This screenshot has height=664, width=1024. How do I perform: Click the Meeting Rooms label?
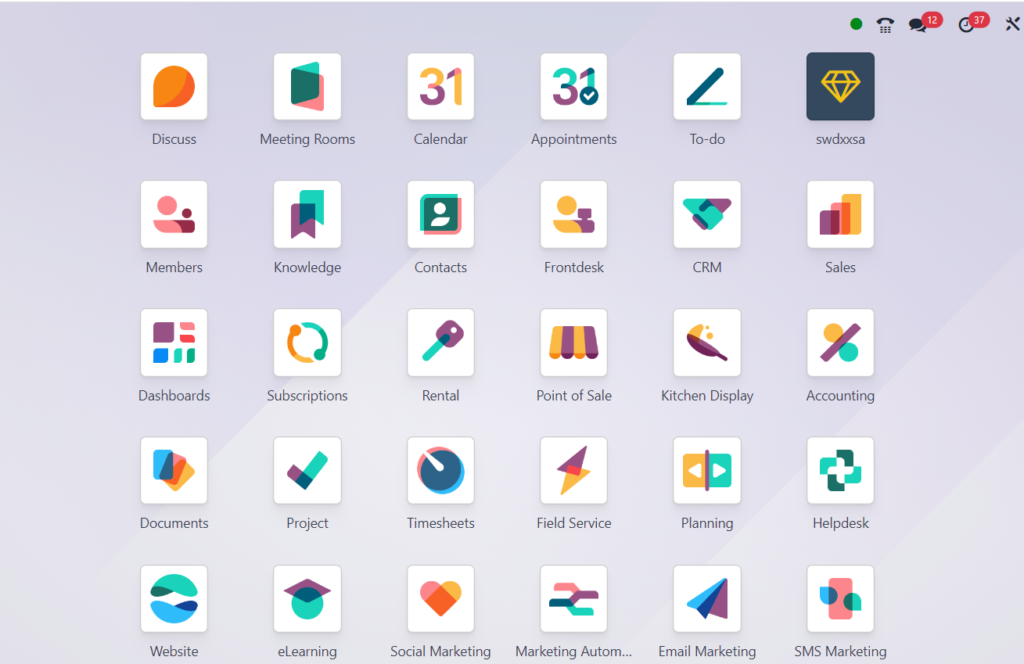tap(307, 140)
